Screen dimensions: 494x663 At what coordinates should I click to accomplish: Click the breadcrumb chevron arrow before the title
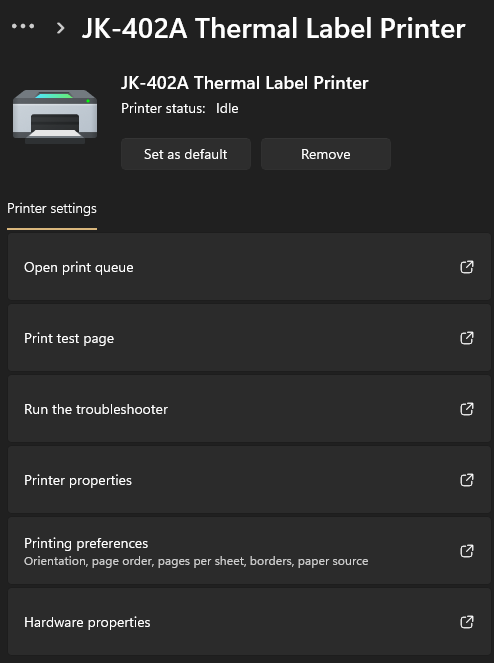(x=60, y=28)
